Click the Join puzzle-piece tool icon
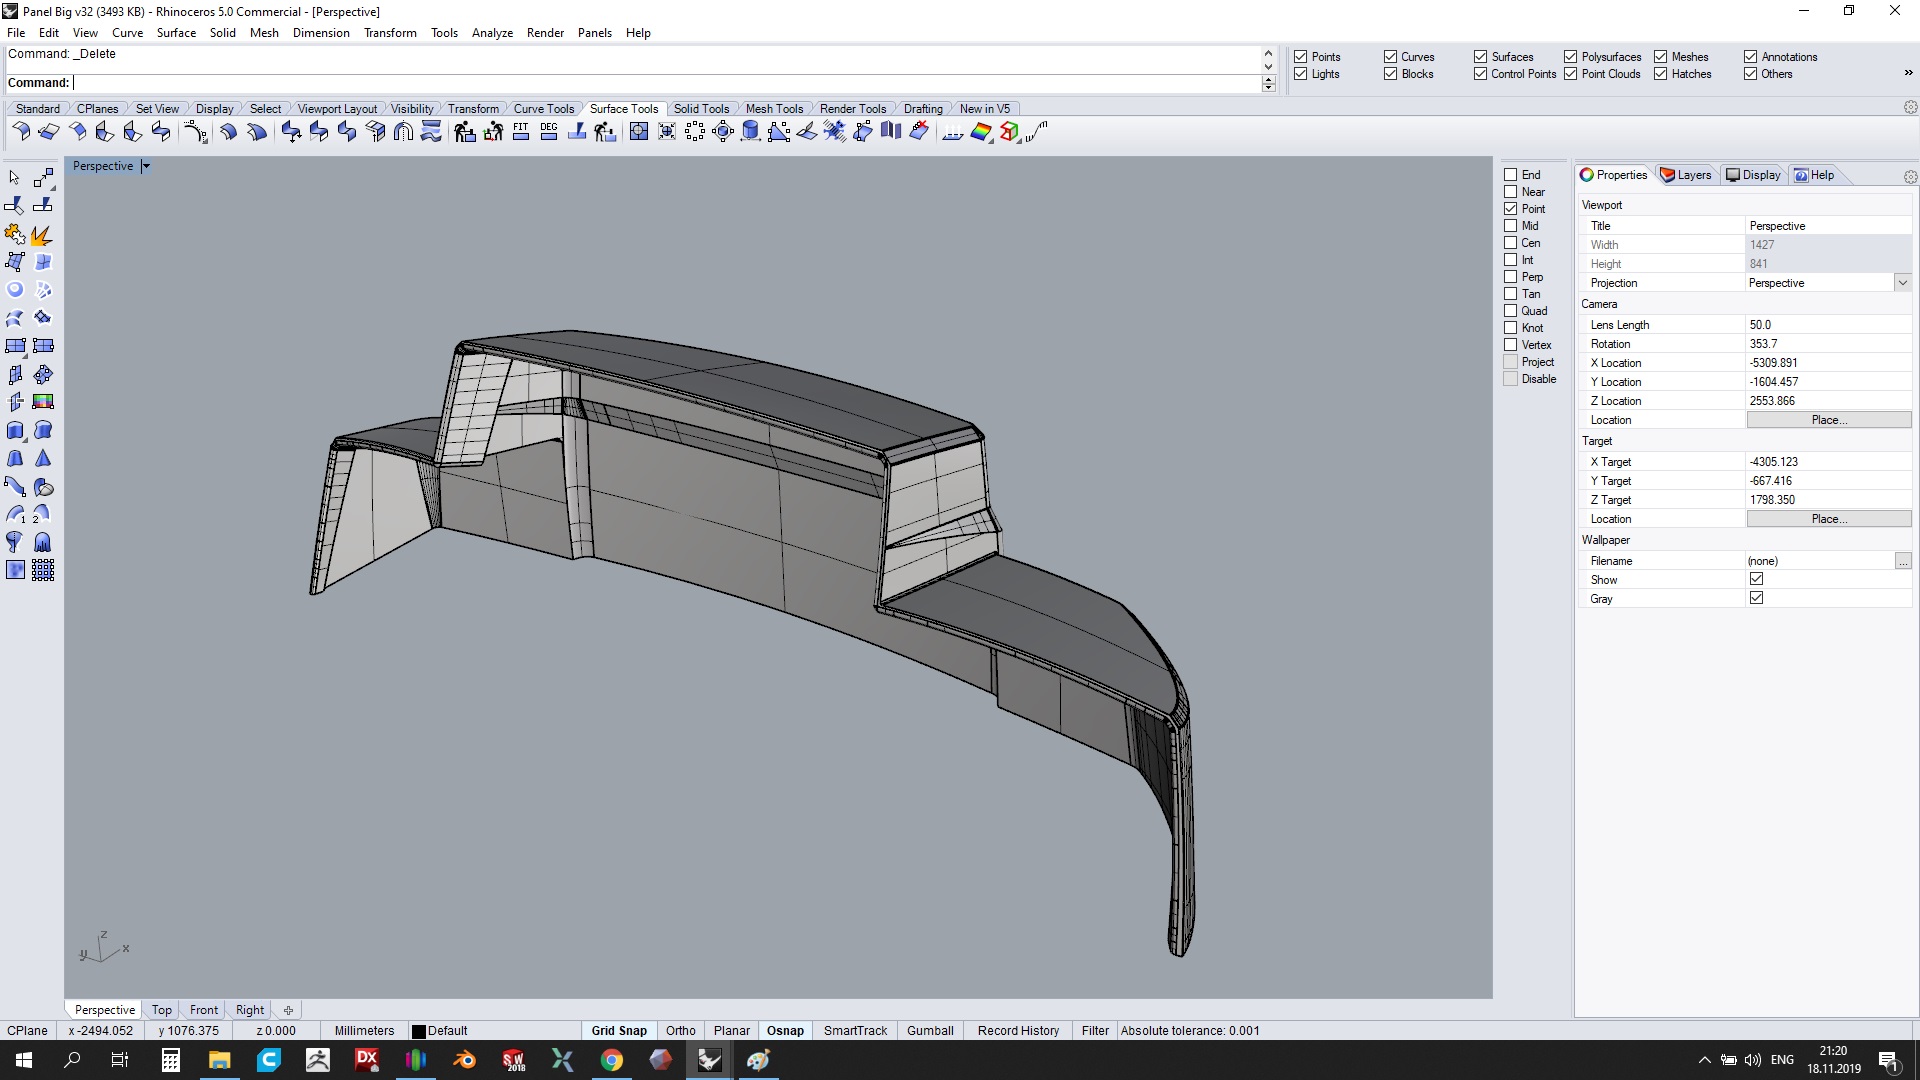The width and height of the screenshot is (1920, 1080). [14, 235]
